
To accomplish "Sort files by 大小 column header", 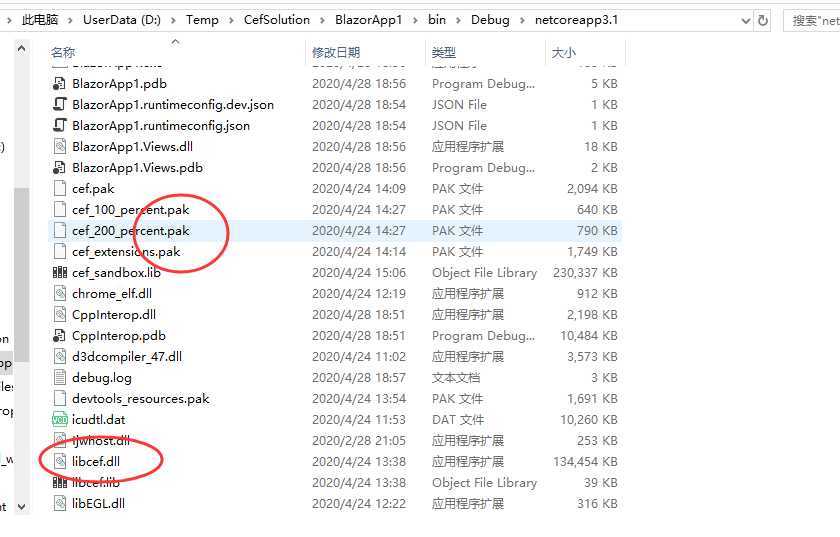I will (564, 53).
